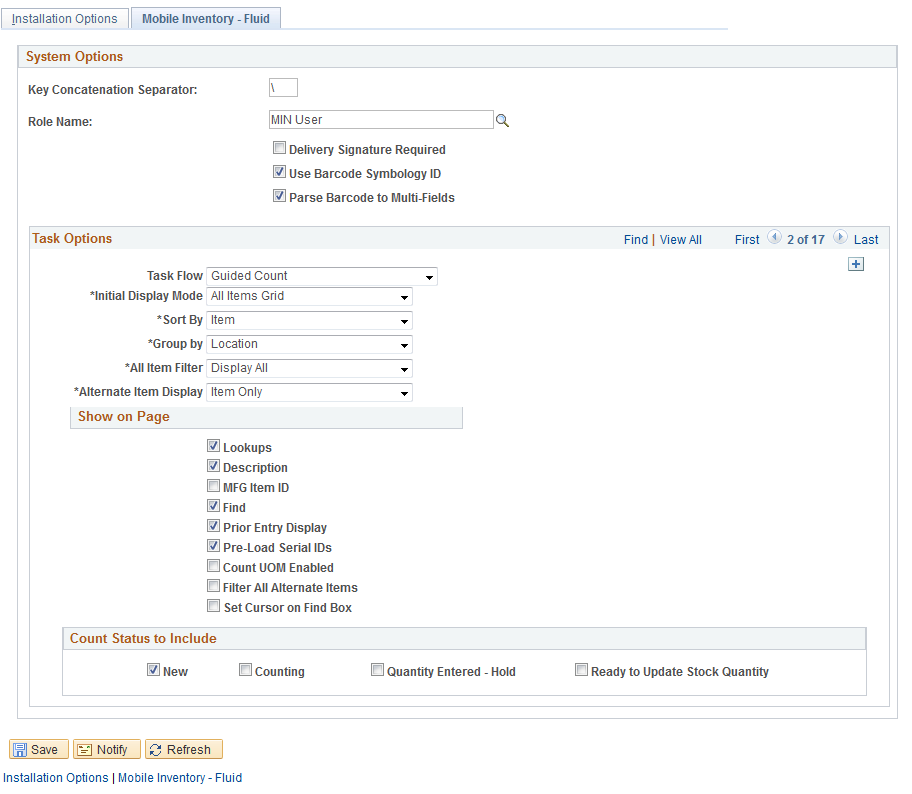Click the next row arrow in Task Options
The height and width of the screenshot is (794, 912).
(839, 238)
